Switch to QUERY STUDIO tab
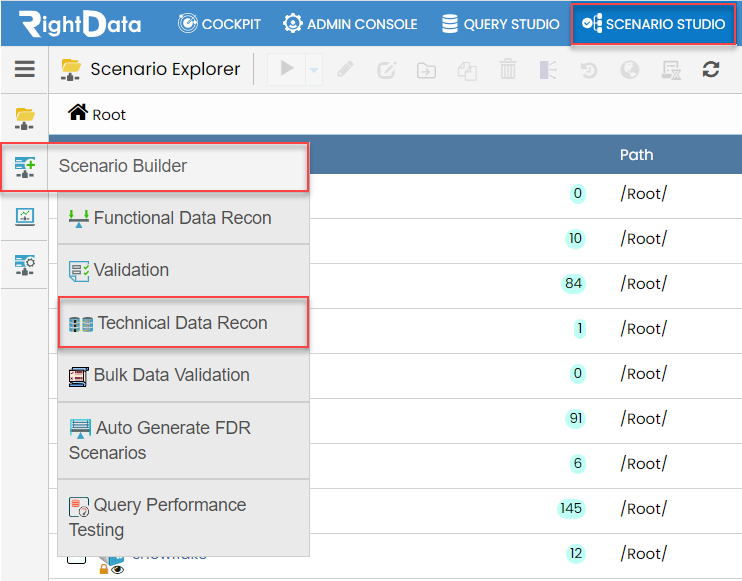The image size is (742, 581). click(500, 24)
